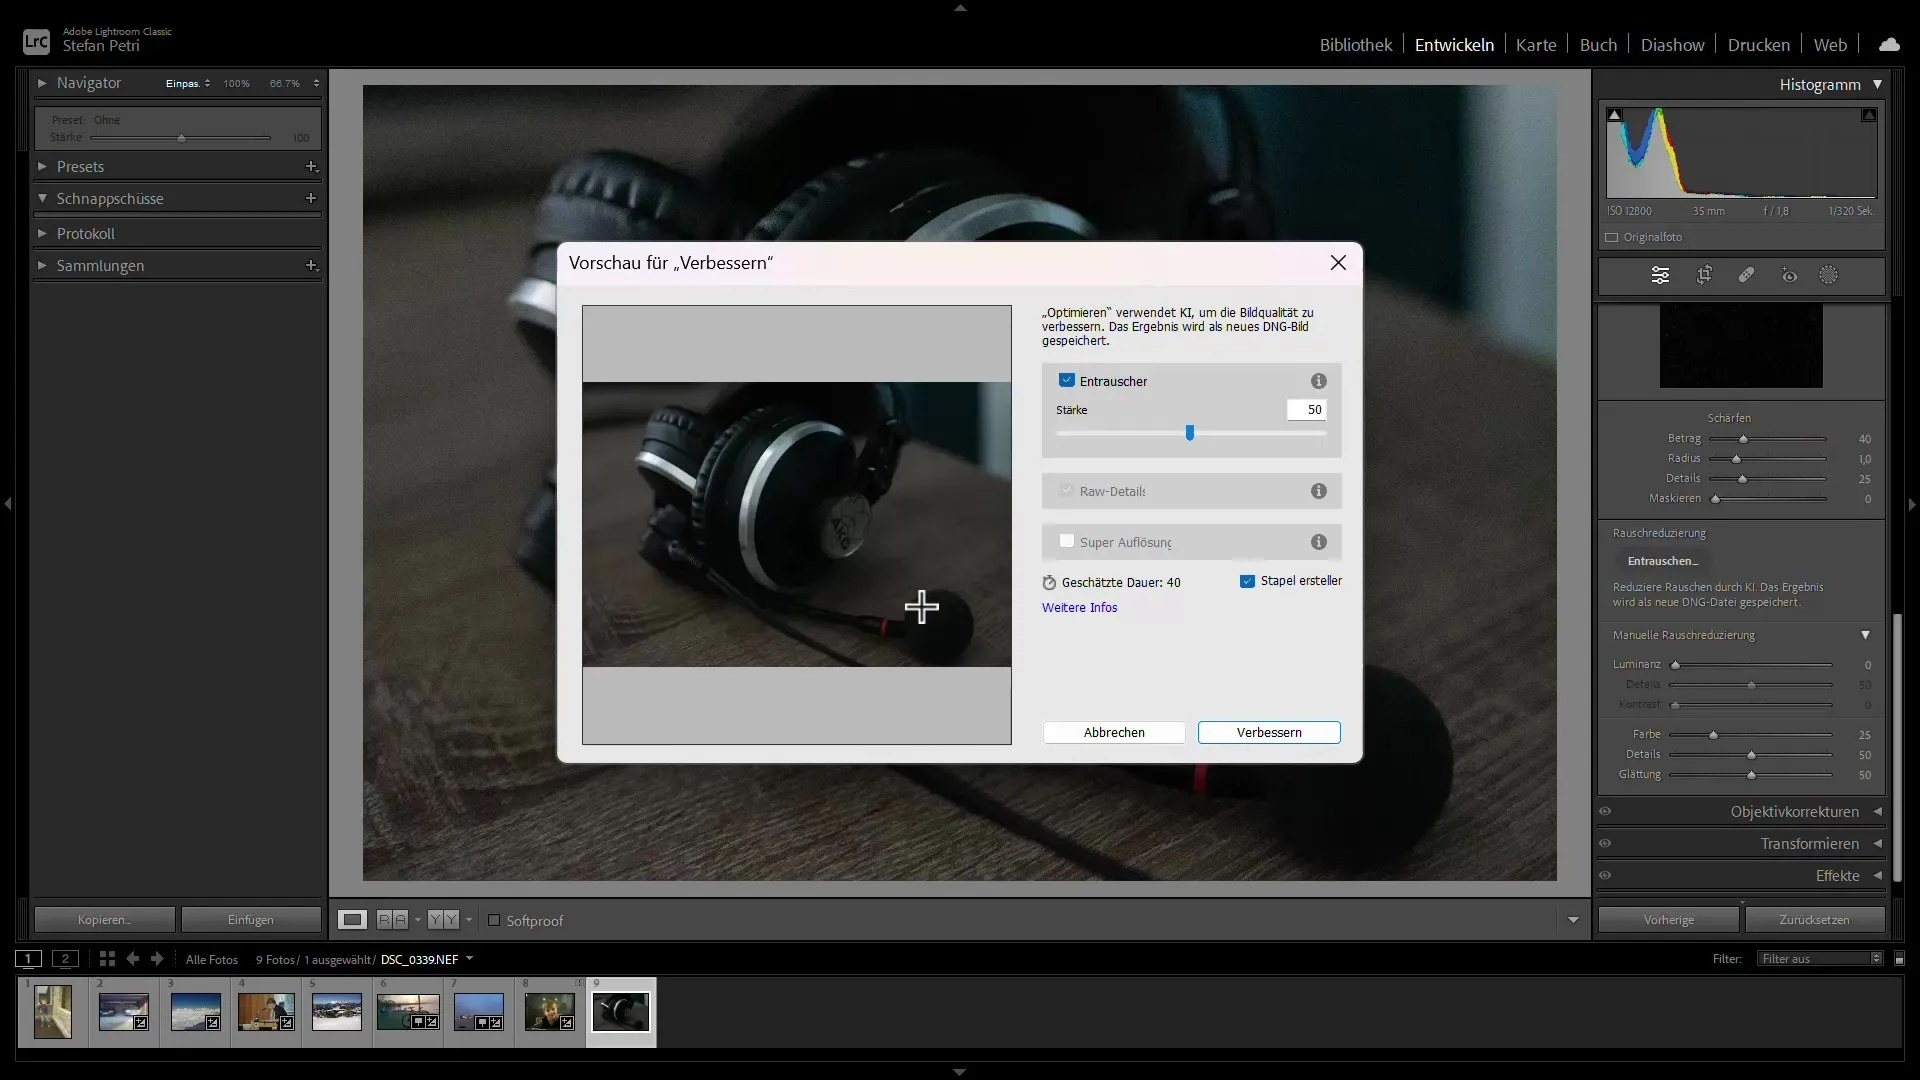Select second window display 2
The image size is (1920, 1080).
(65, 959)
